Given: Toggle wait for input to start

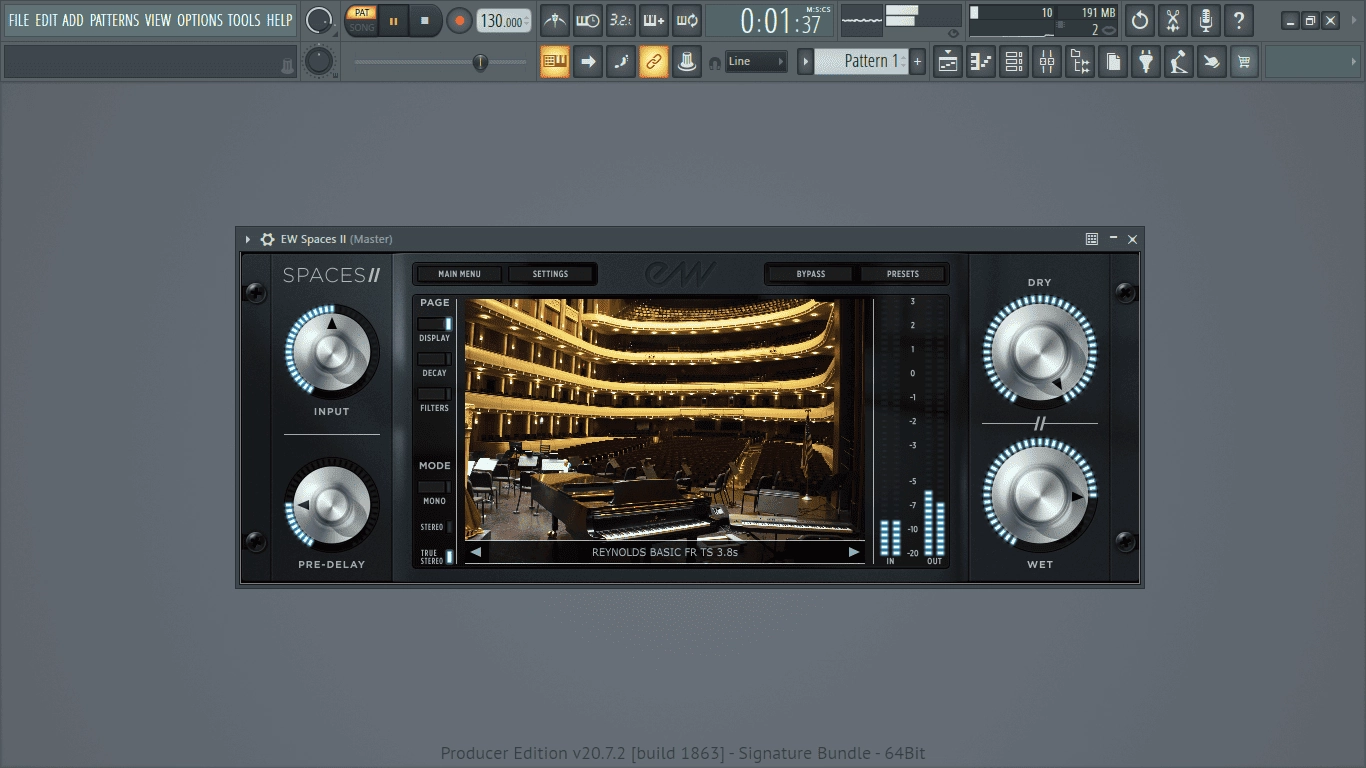Looking at the screenshot, I should point(588,20).
